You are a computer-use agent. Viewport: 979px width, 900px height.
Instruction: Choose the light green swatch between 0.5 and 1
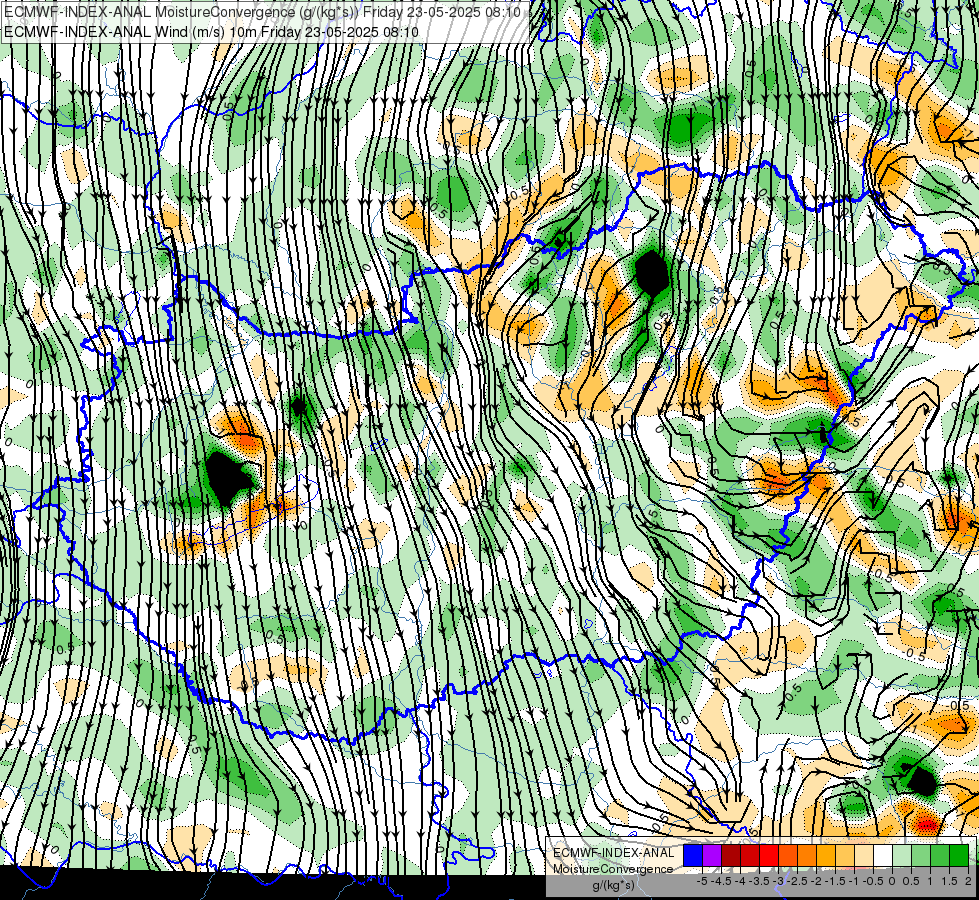[921, 855]
